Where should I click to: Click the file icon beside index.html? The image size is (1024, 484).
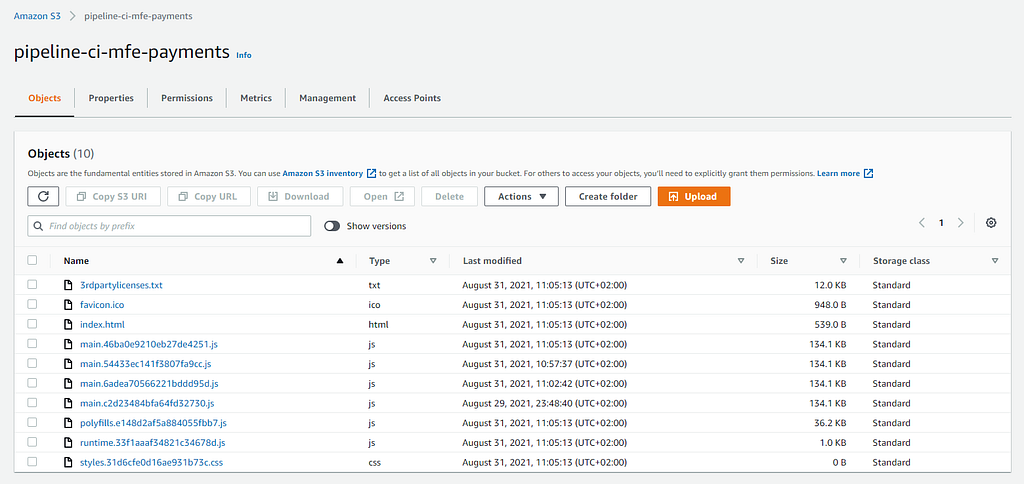point(67,325)
